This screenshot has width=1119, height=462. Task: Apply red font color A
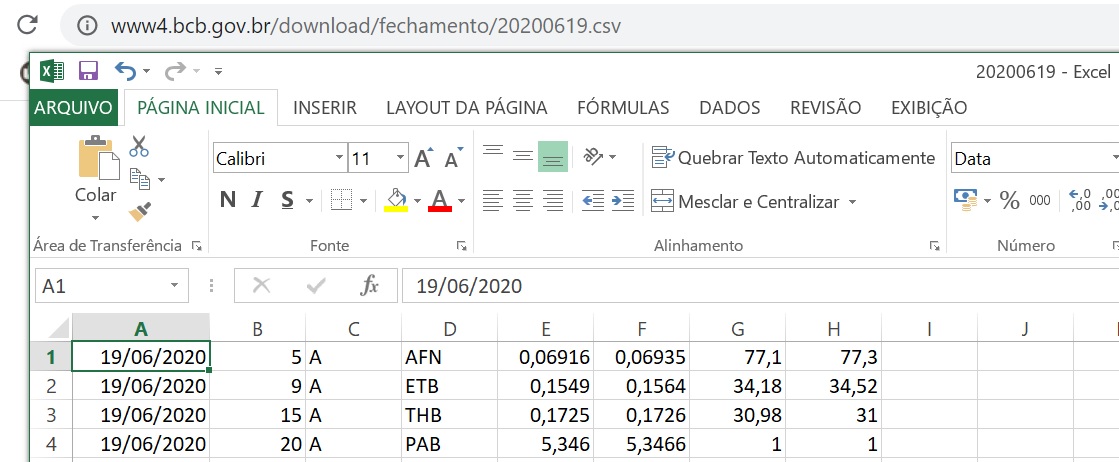tap(440, 201)
